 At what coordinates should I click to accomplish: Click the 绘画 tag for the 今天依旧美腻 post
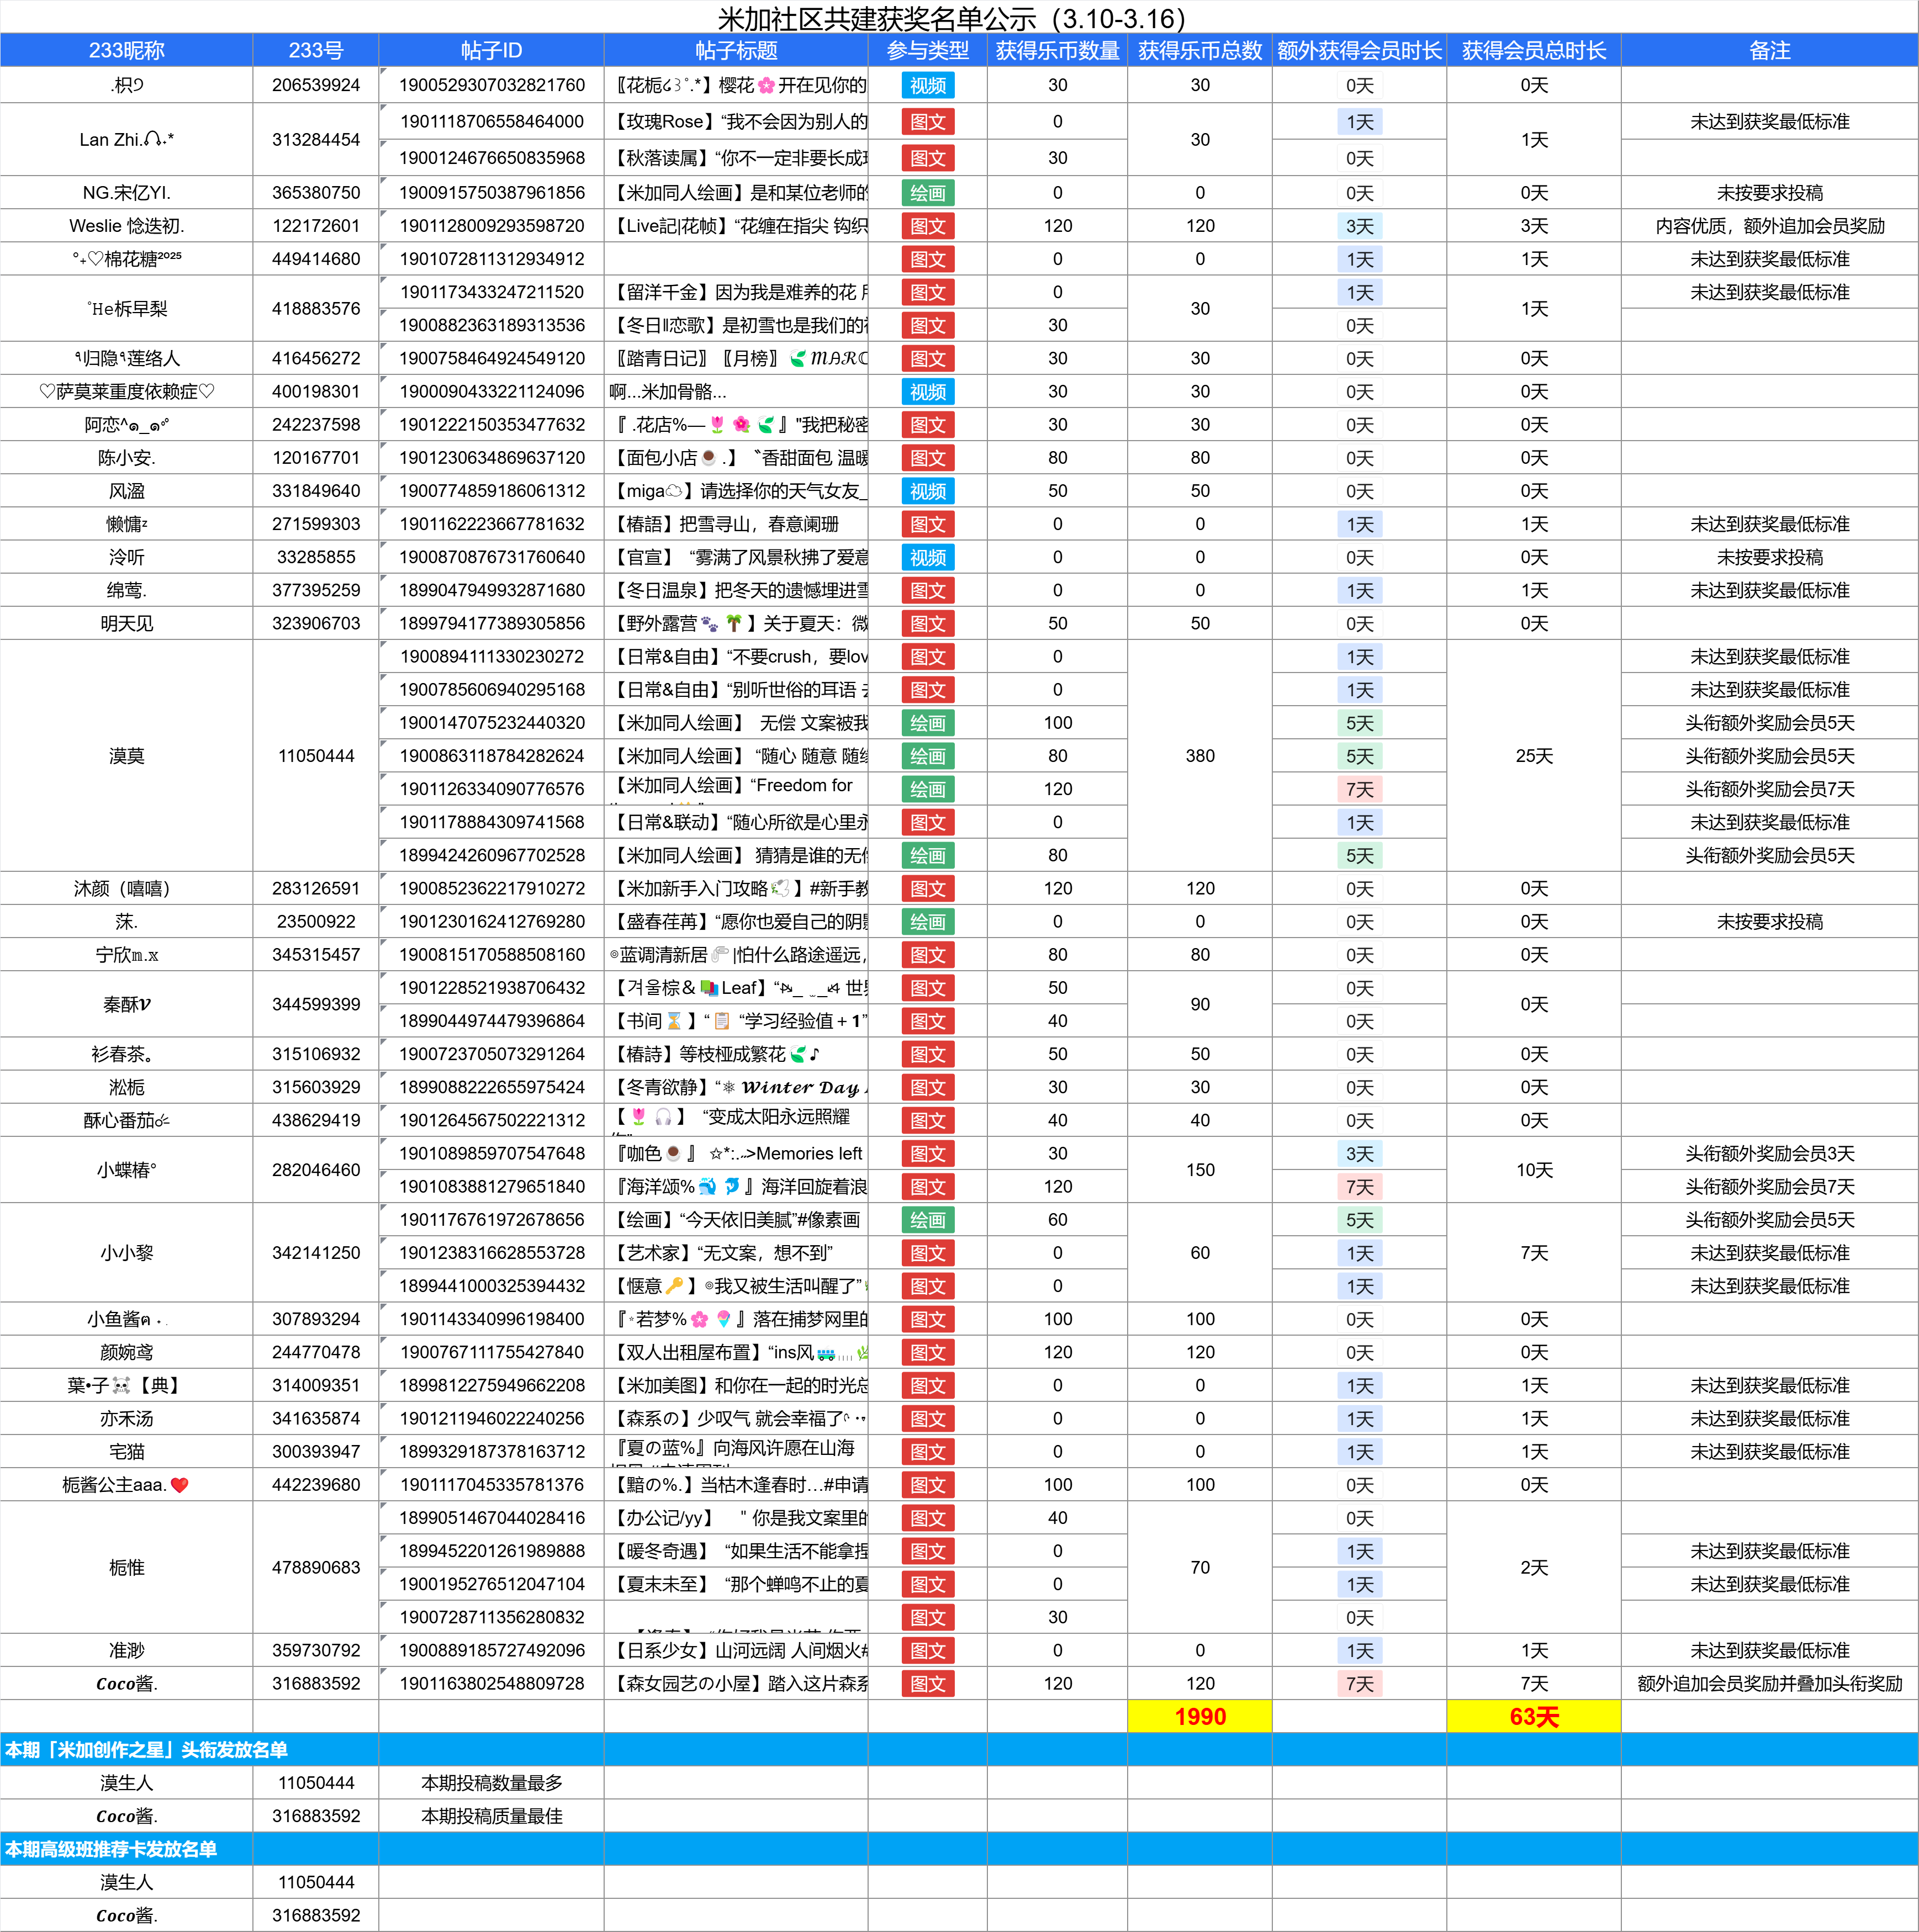(927, 1220)
